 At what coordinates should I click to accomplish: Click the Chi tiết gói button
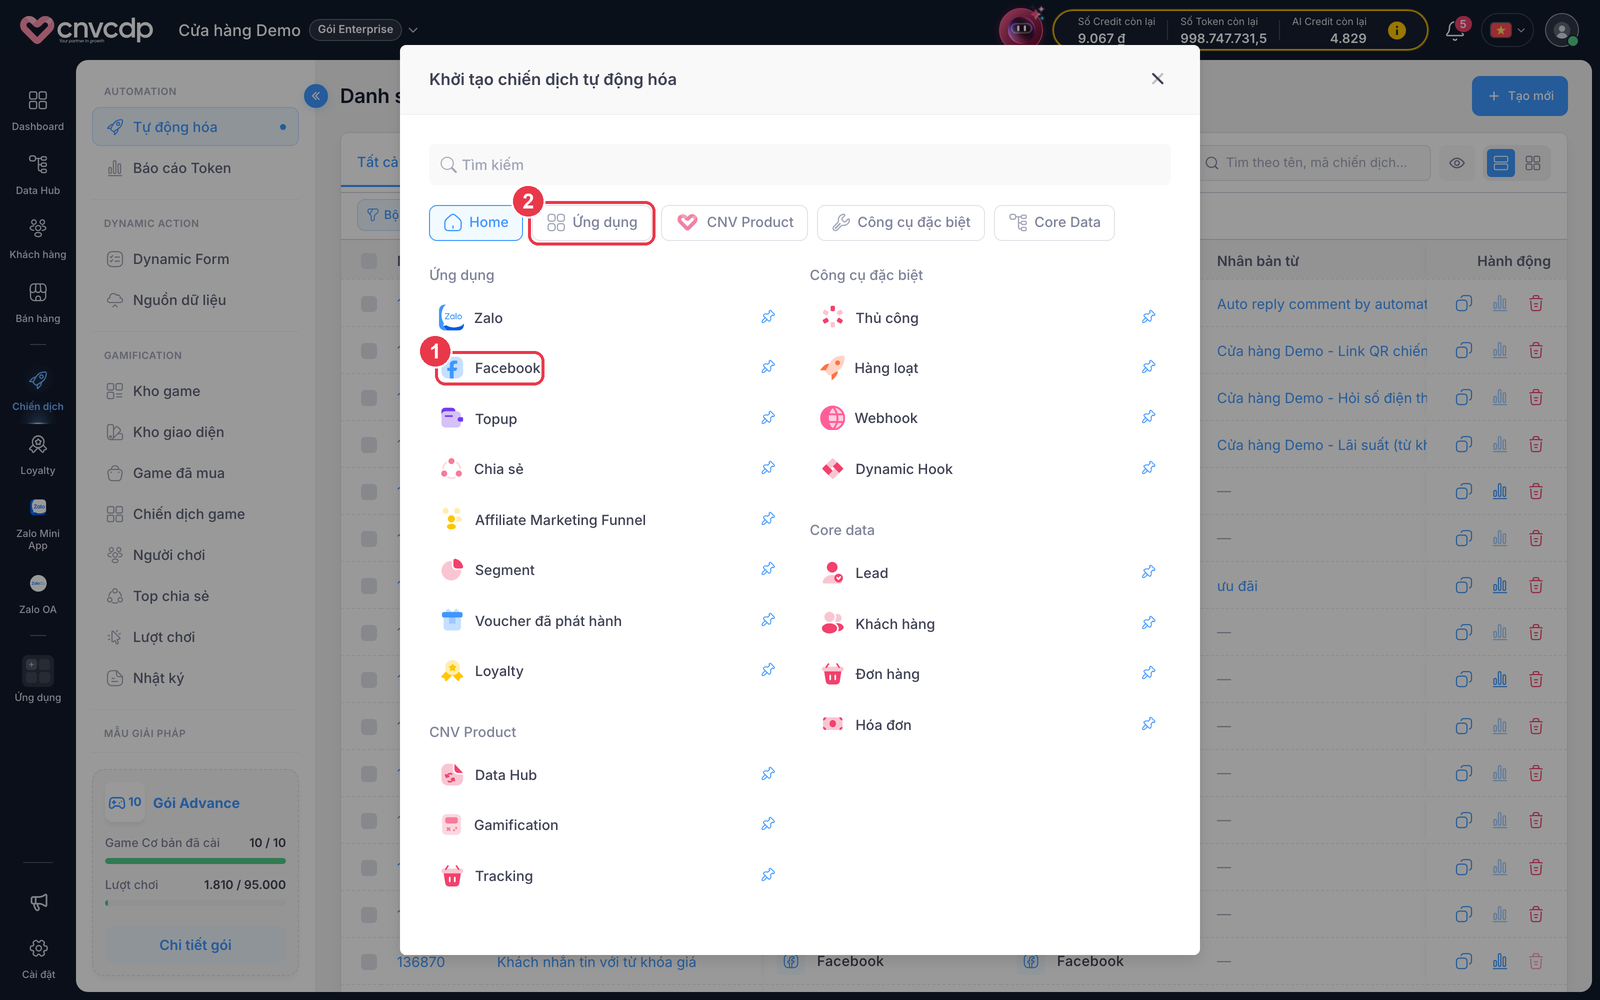click(x=195, y=945)
